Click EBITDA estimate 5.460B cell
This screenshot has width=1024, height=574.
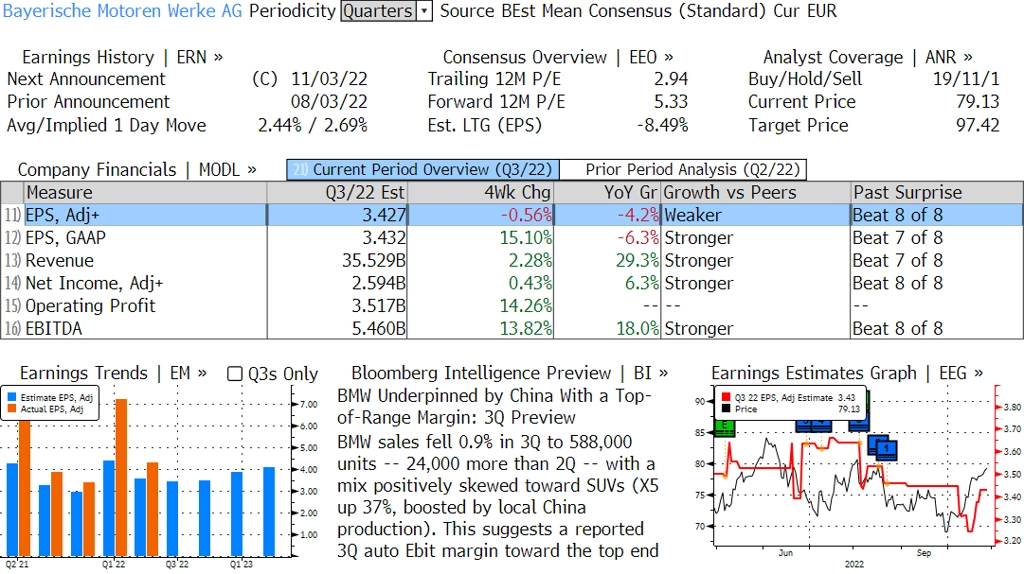(379, 328)
